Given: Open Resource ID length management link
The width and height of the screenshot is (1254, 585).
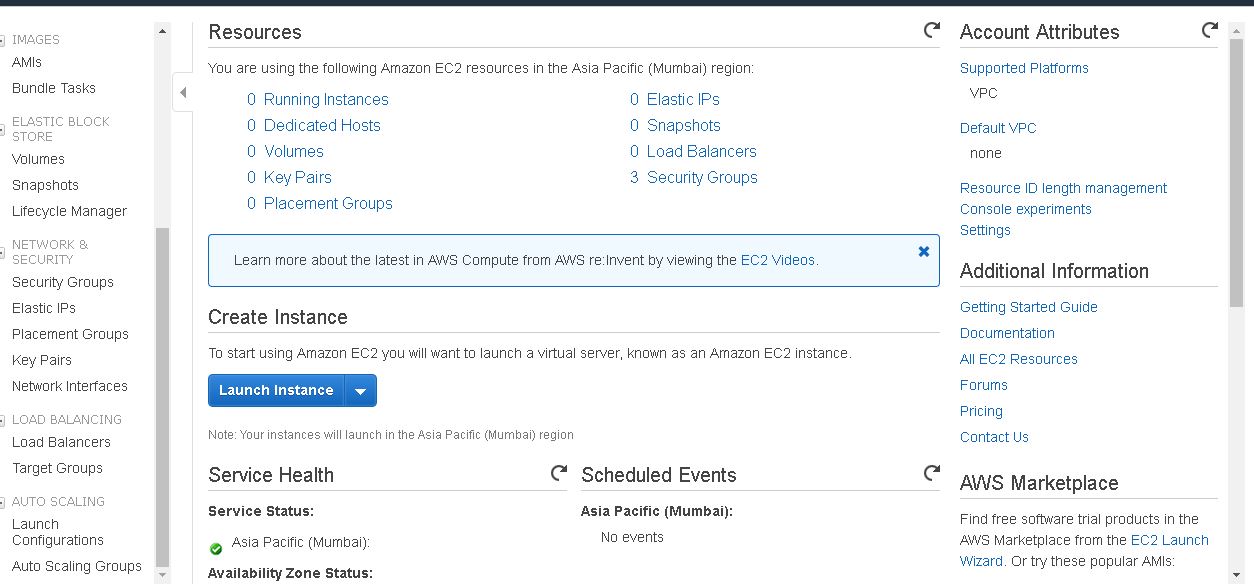Looking at the screenshot, I should coord(1063,188).
